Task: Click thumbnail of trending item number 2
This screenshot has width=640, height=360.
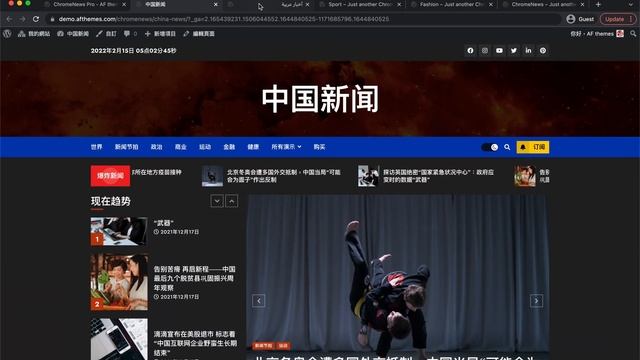Action: tap(119, 282)
